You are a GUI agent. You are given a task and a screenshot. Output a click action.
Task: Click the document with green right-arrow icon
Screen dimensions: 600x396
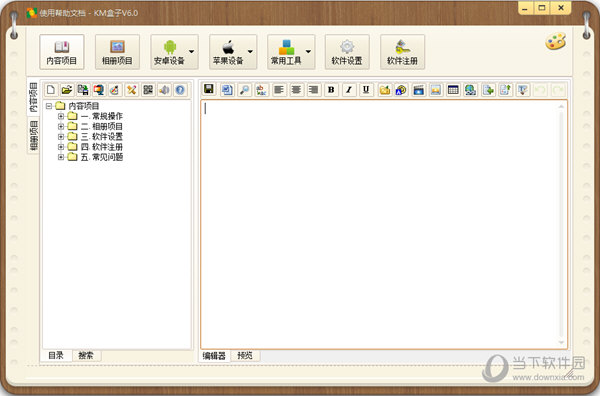click(488, 90)
